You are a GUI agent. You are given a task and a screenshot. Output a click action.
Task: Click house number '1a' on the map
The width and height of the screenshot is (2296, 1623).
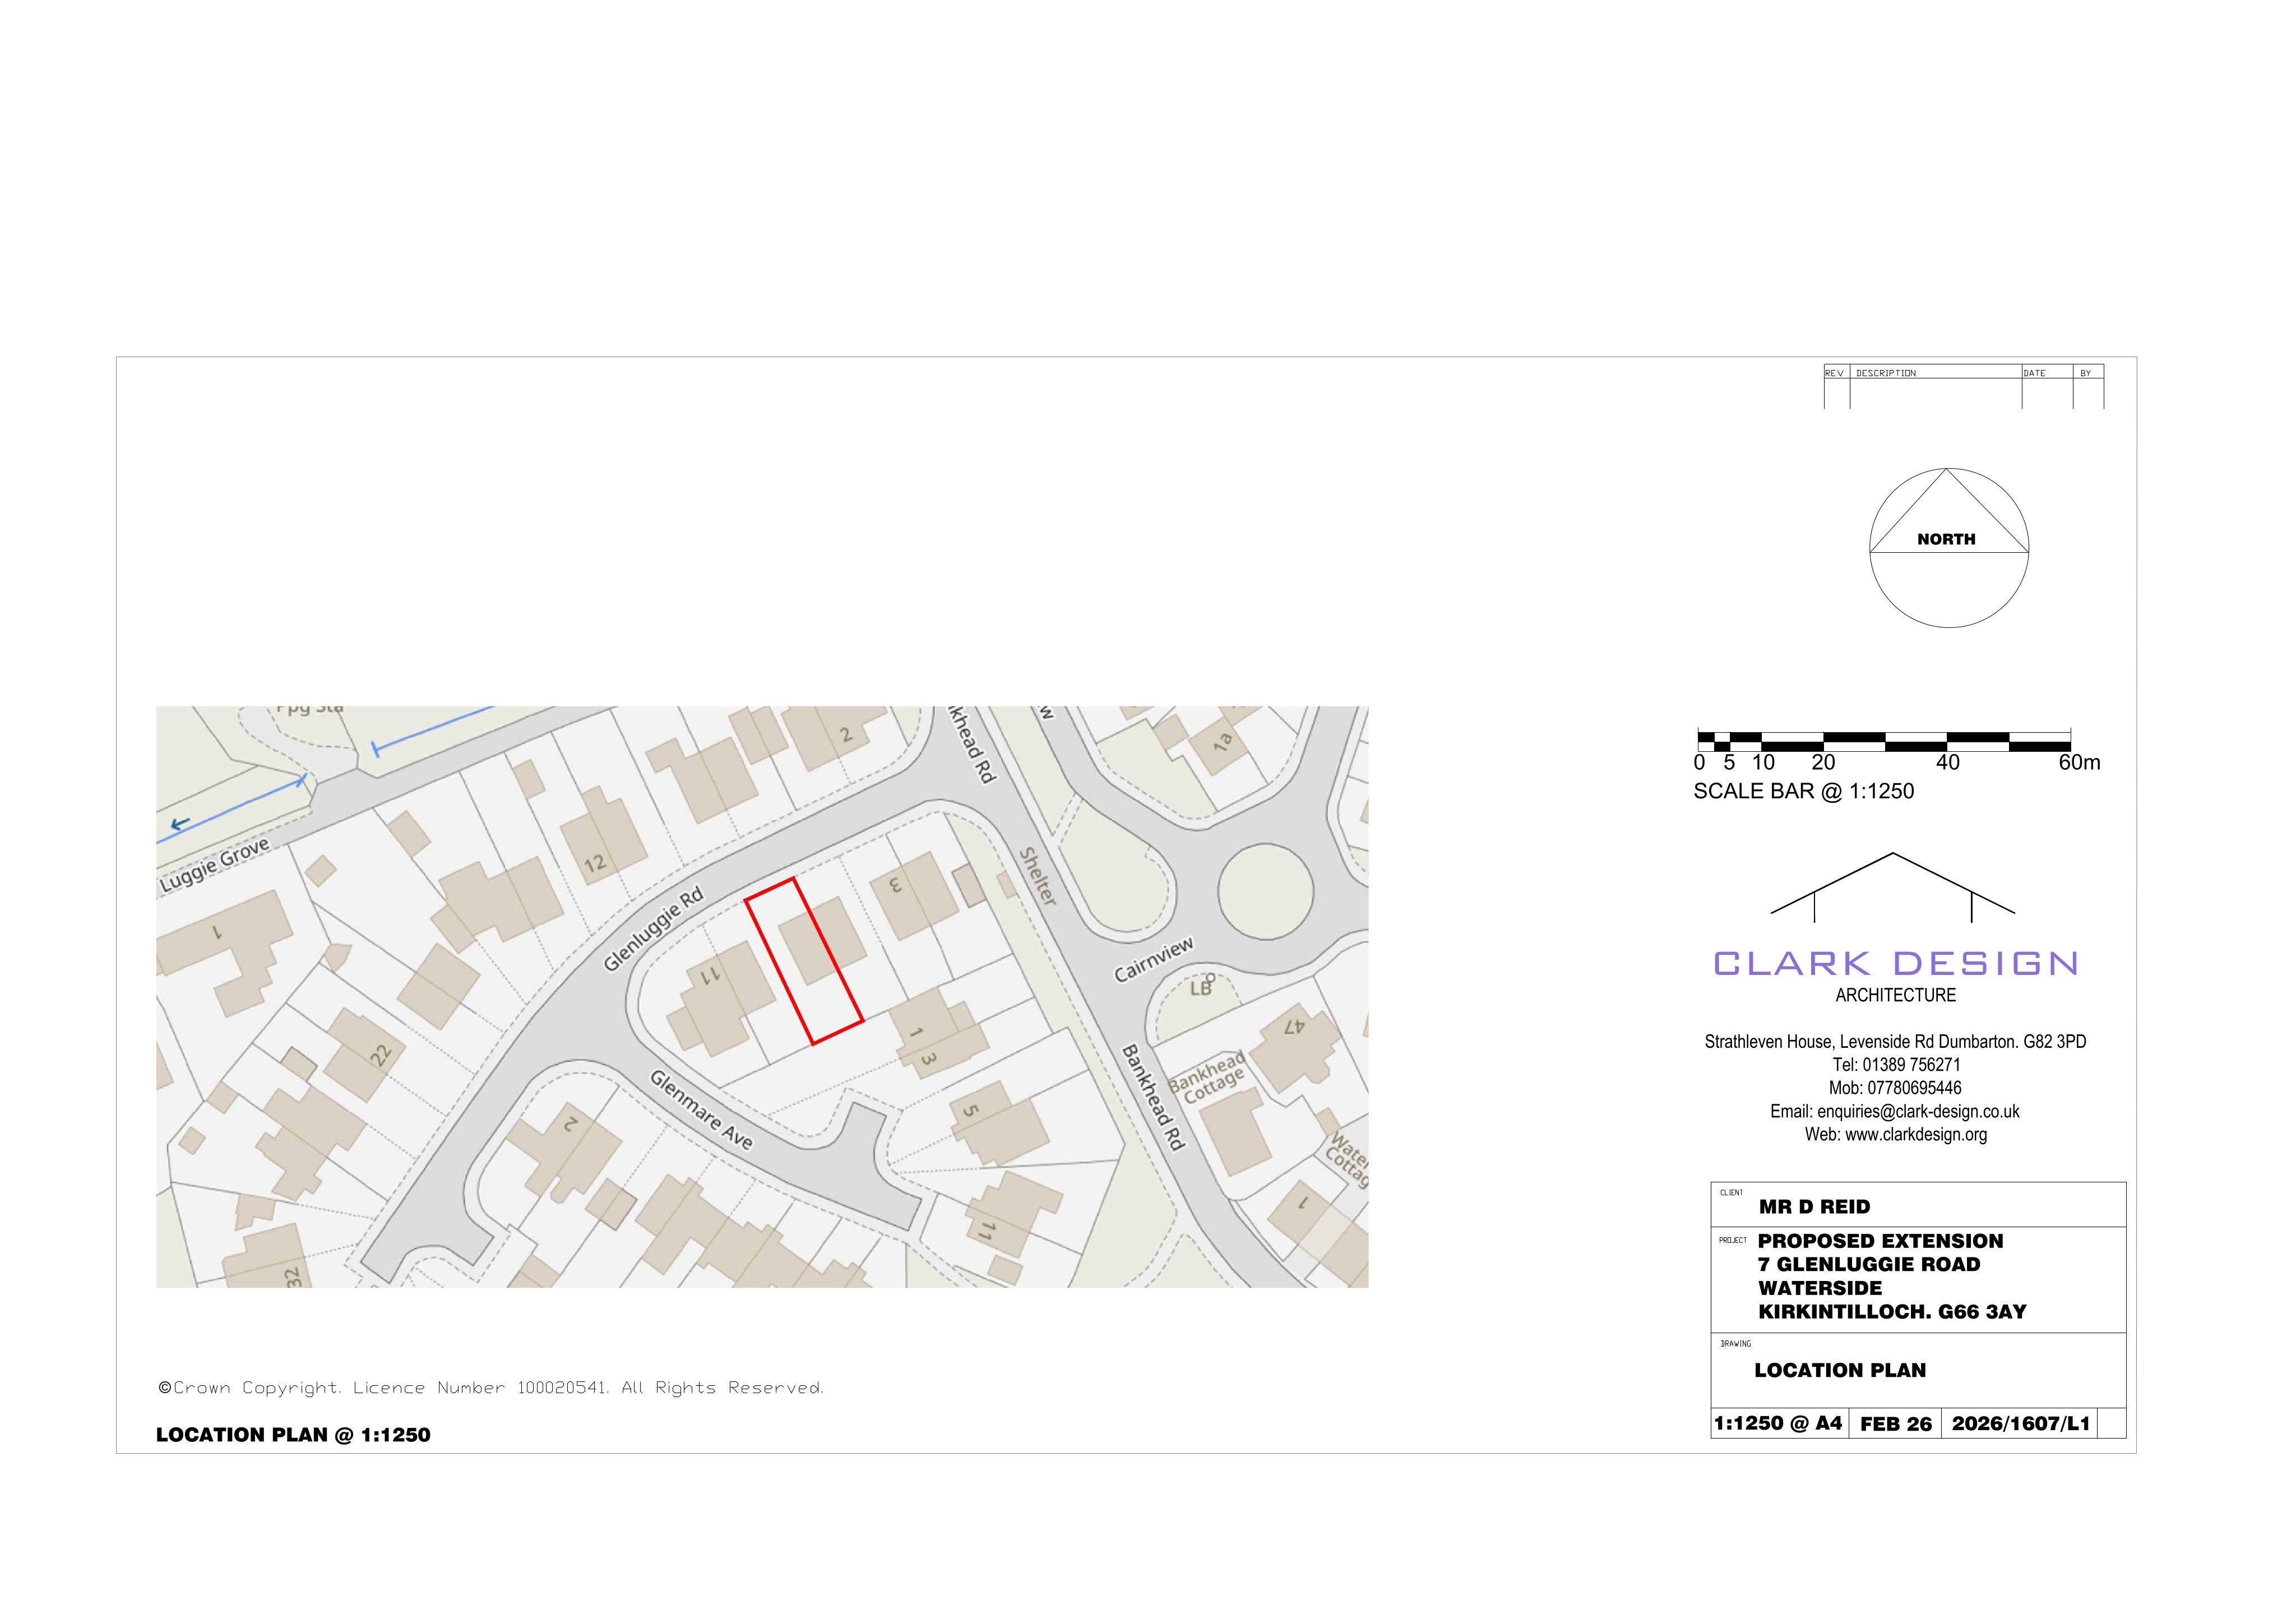(1222, 743)
